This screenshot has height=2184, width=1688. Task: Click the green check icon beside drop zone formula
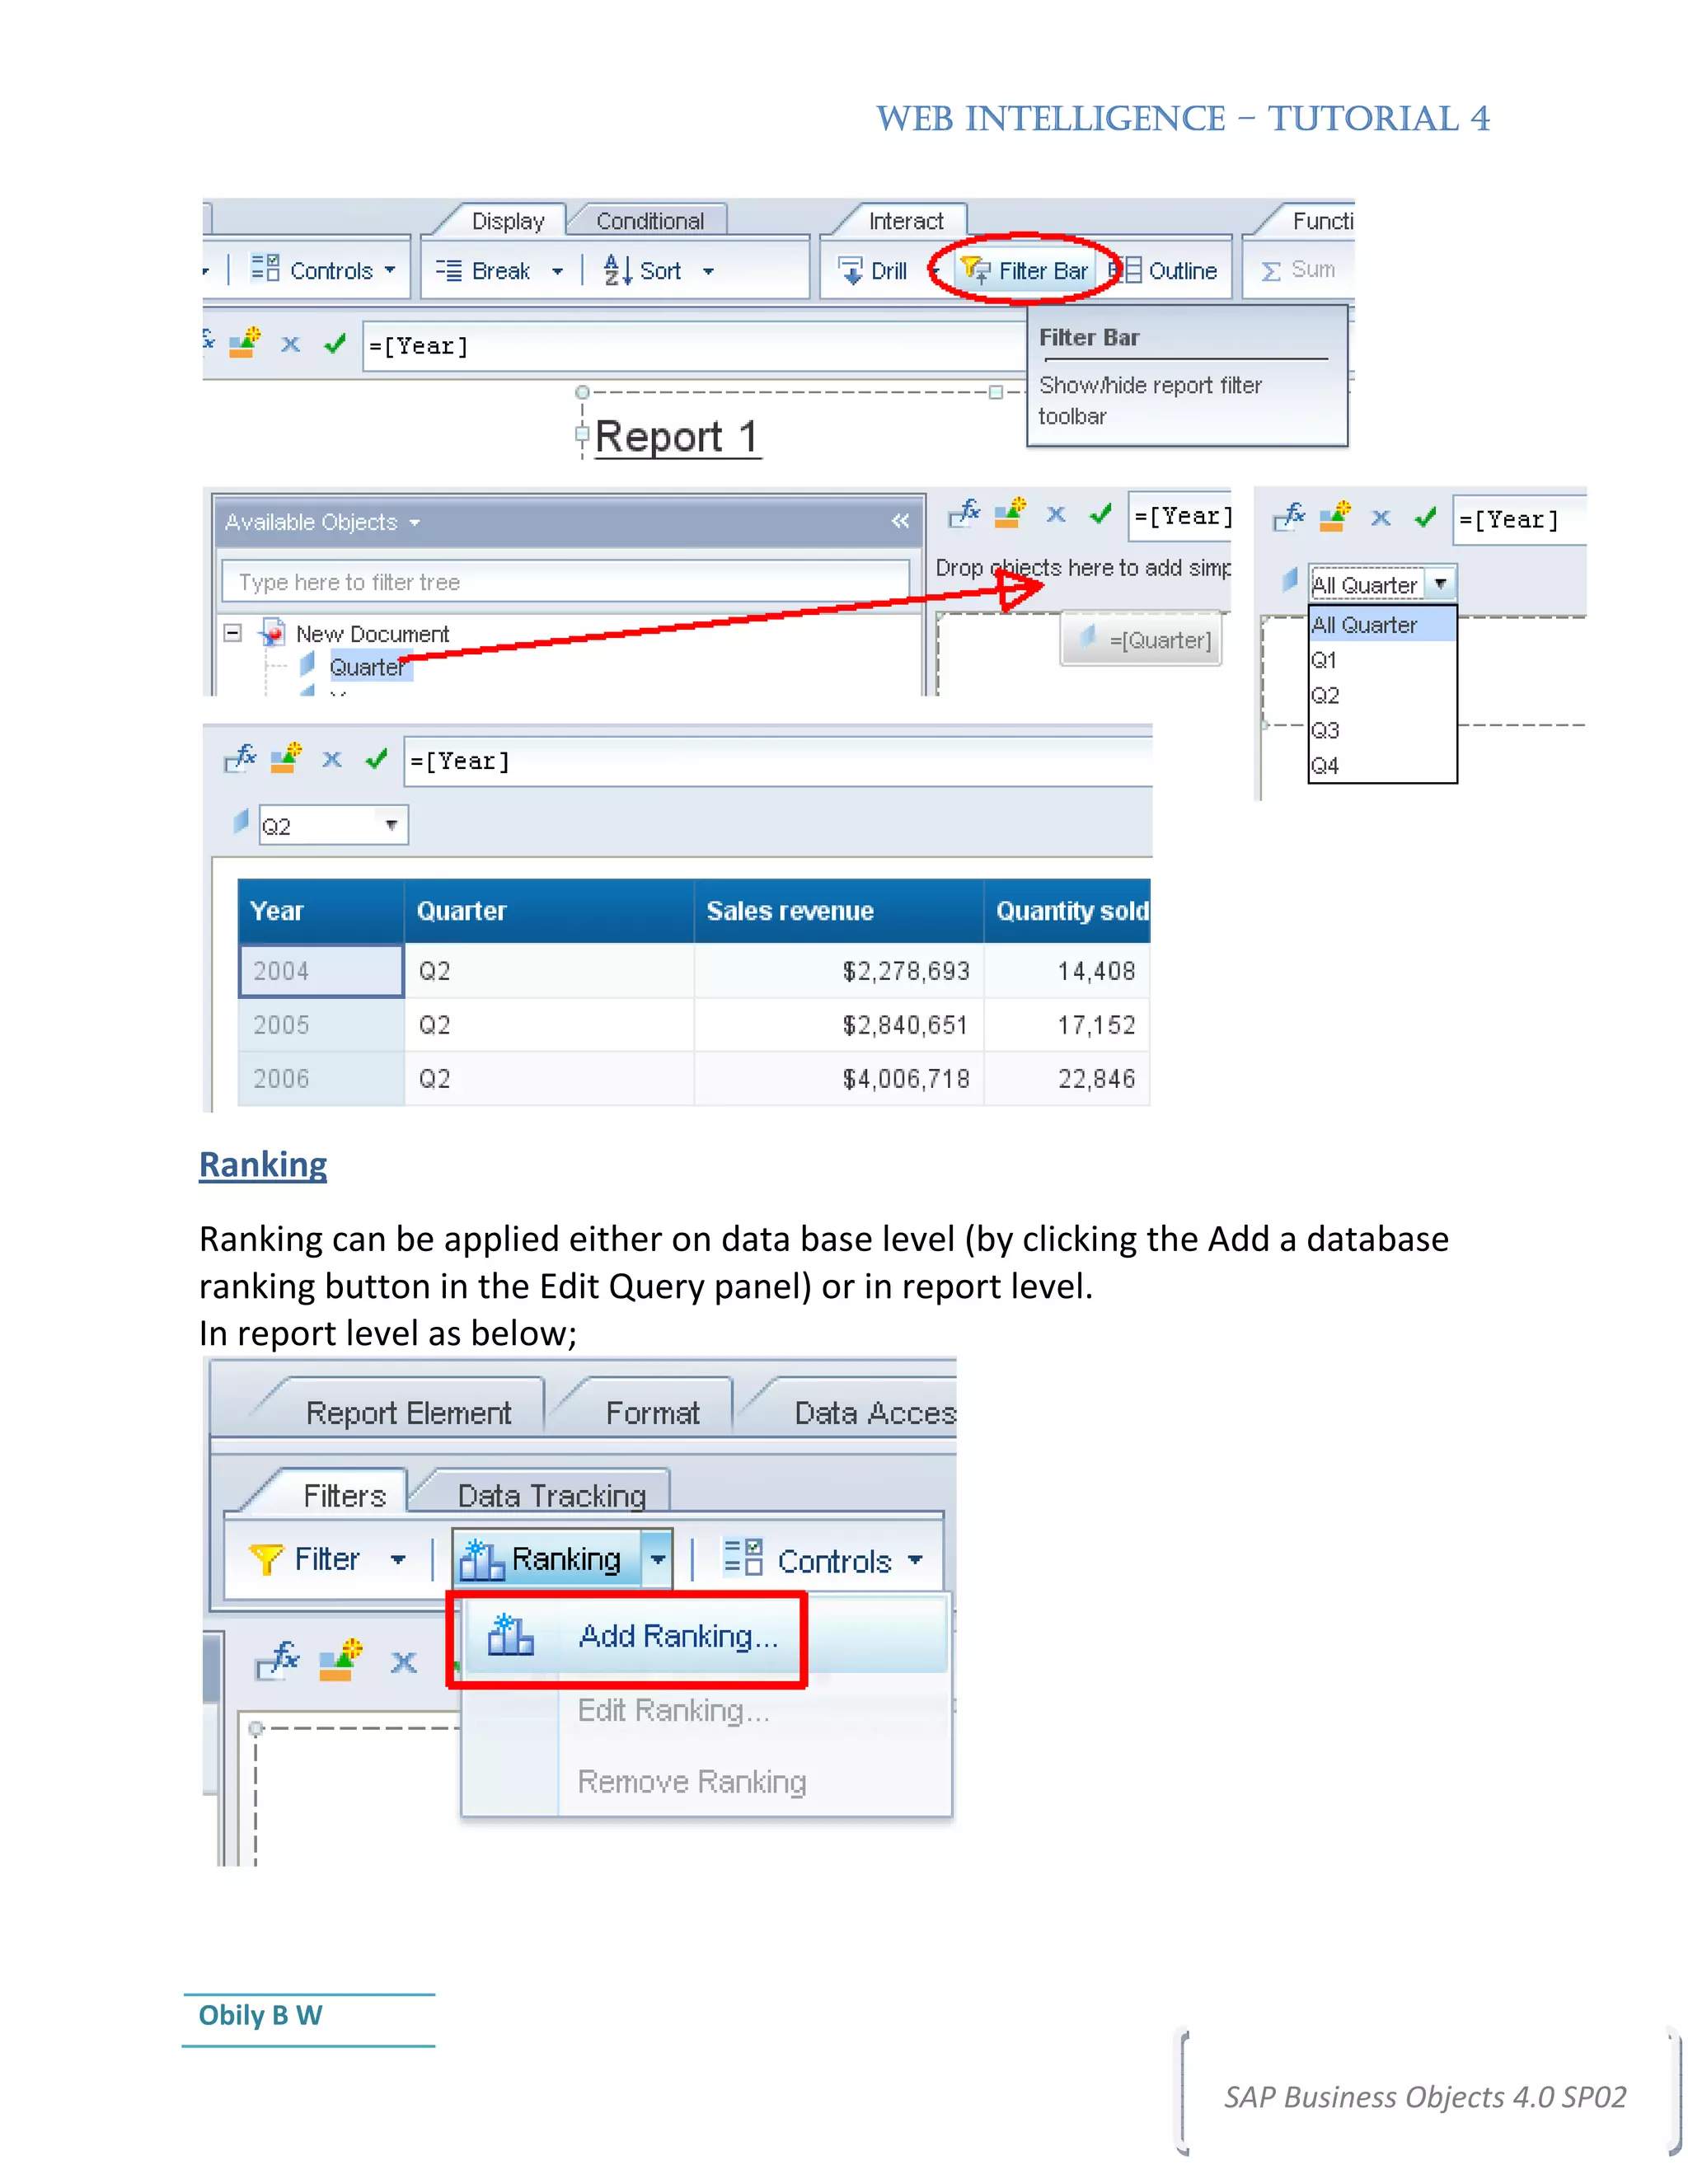[1101, 514]
